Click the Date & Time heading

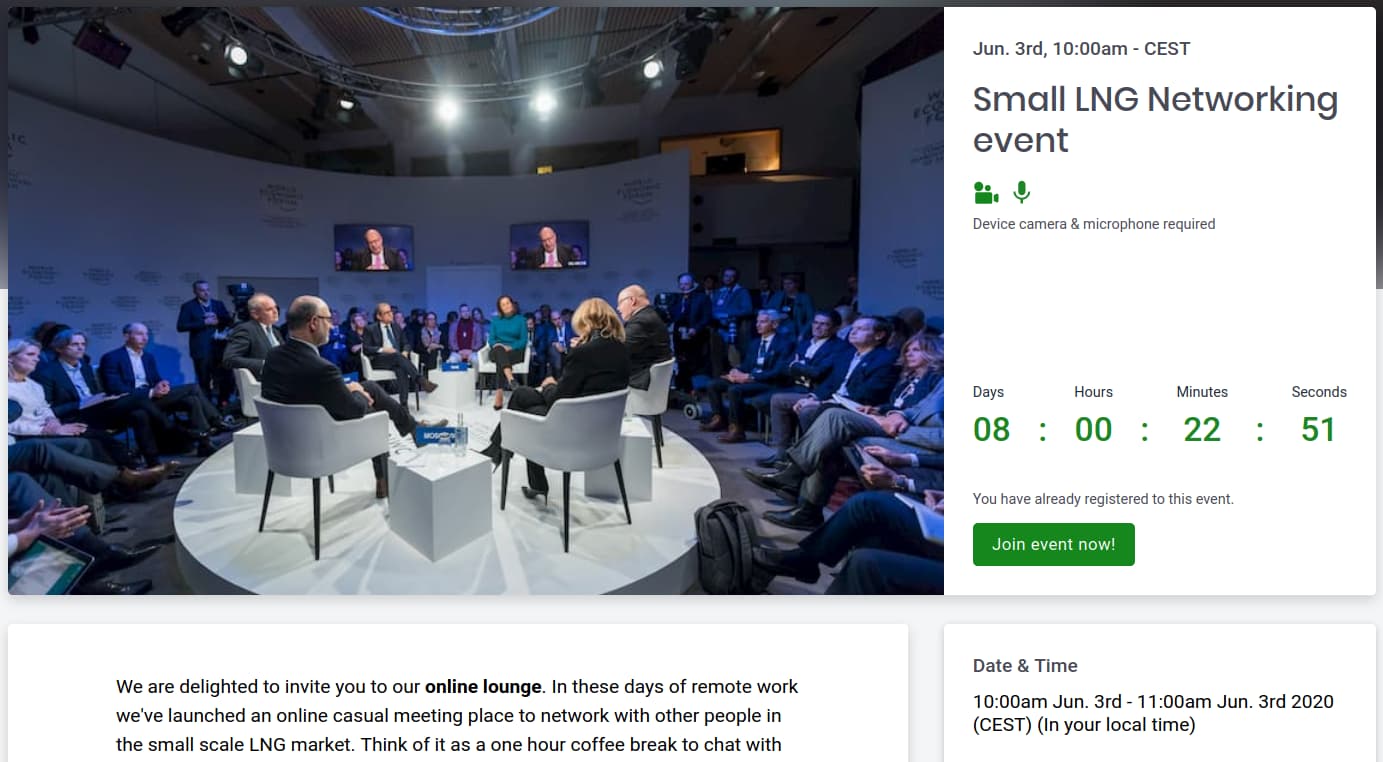point(1025,666)
